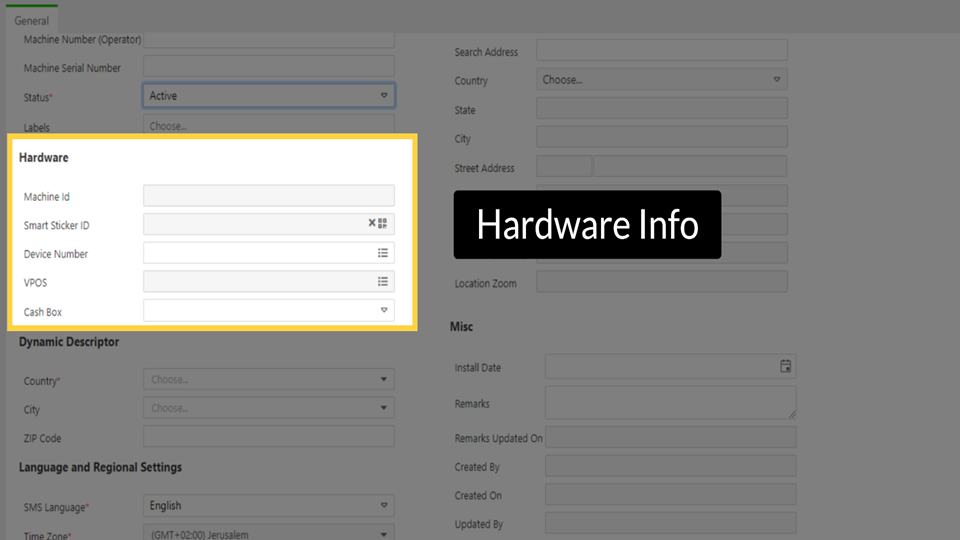The height and width of the screenshot is (540, 960).
Task: Focus the Search Address text box
Action: click(x=661, y=51)
